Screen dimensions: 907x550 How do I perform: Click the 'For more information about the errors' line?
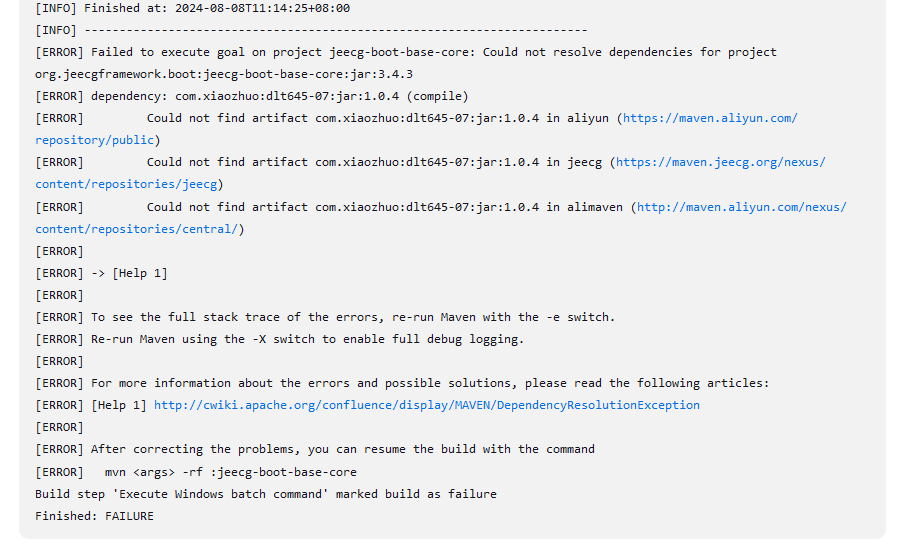[x=403, y=383]
